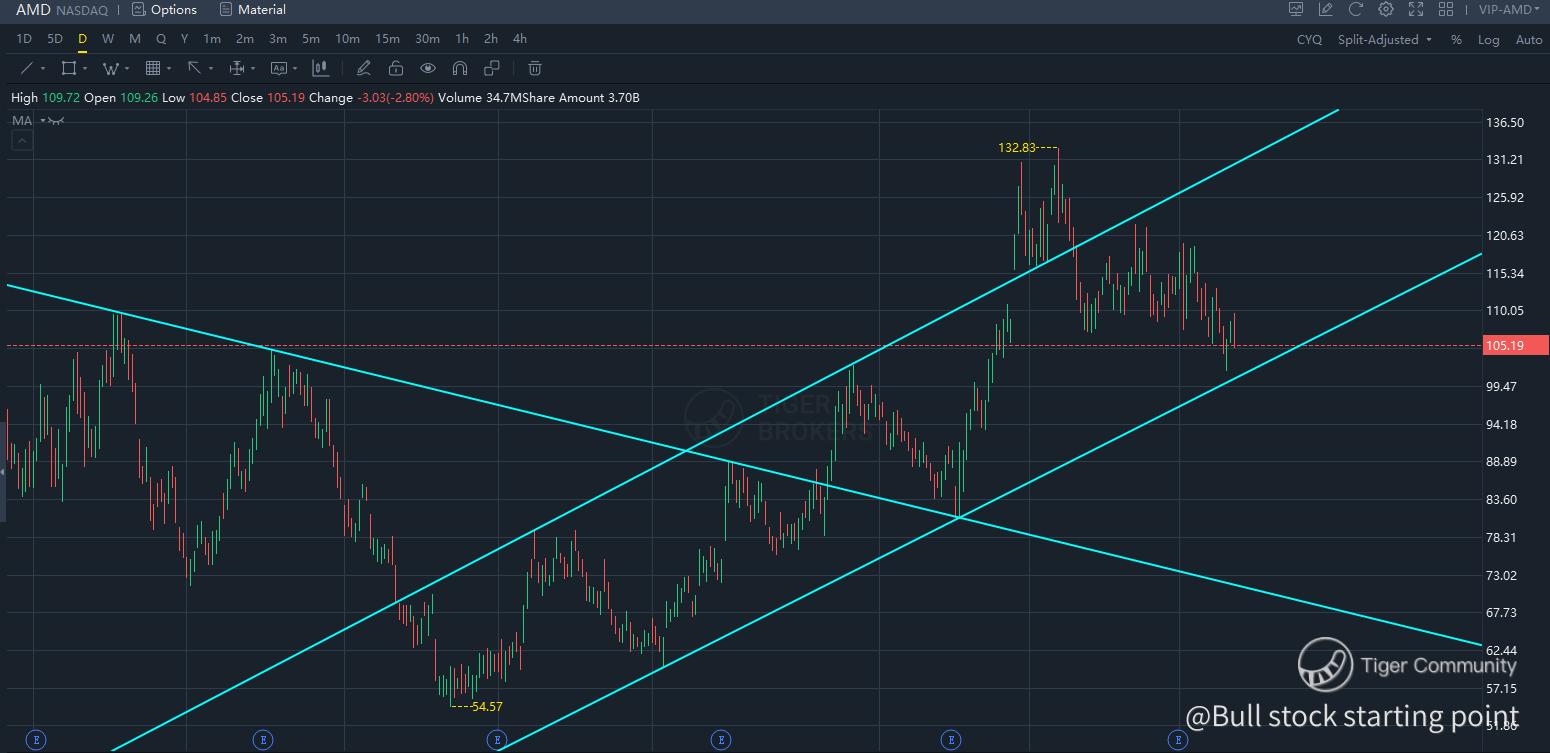Viewport: 1550px width, 753px height.
Task: Open the chart monitor icon in header
Action: [x=1296, y=10]
